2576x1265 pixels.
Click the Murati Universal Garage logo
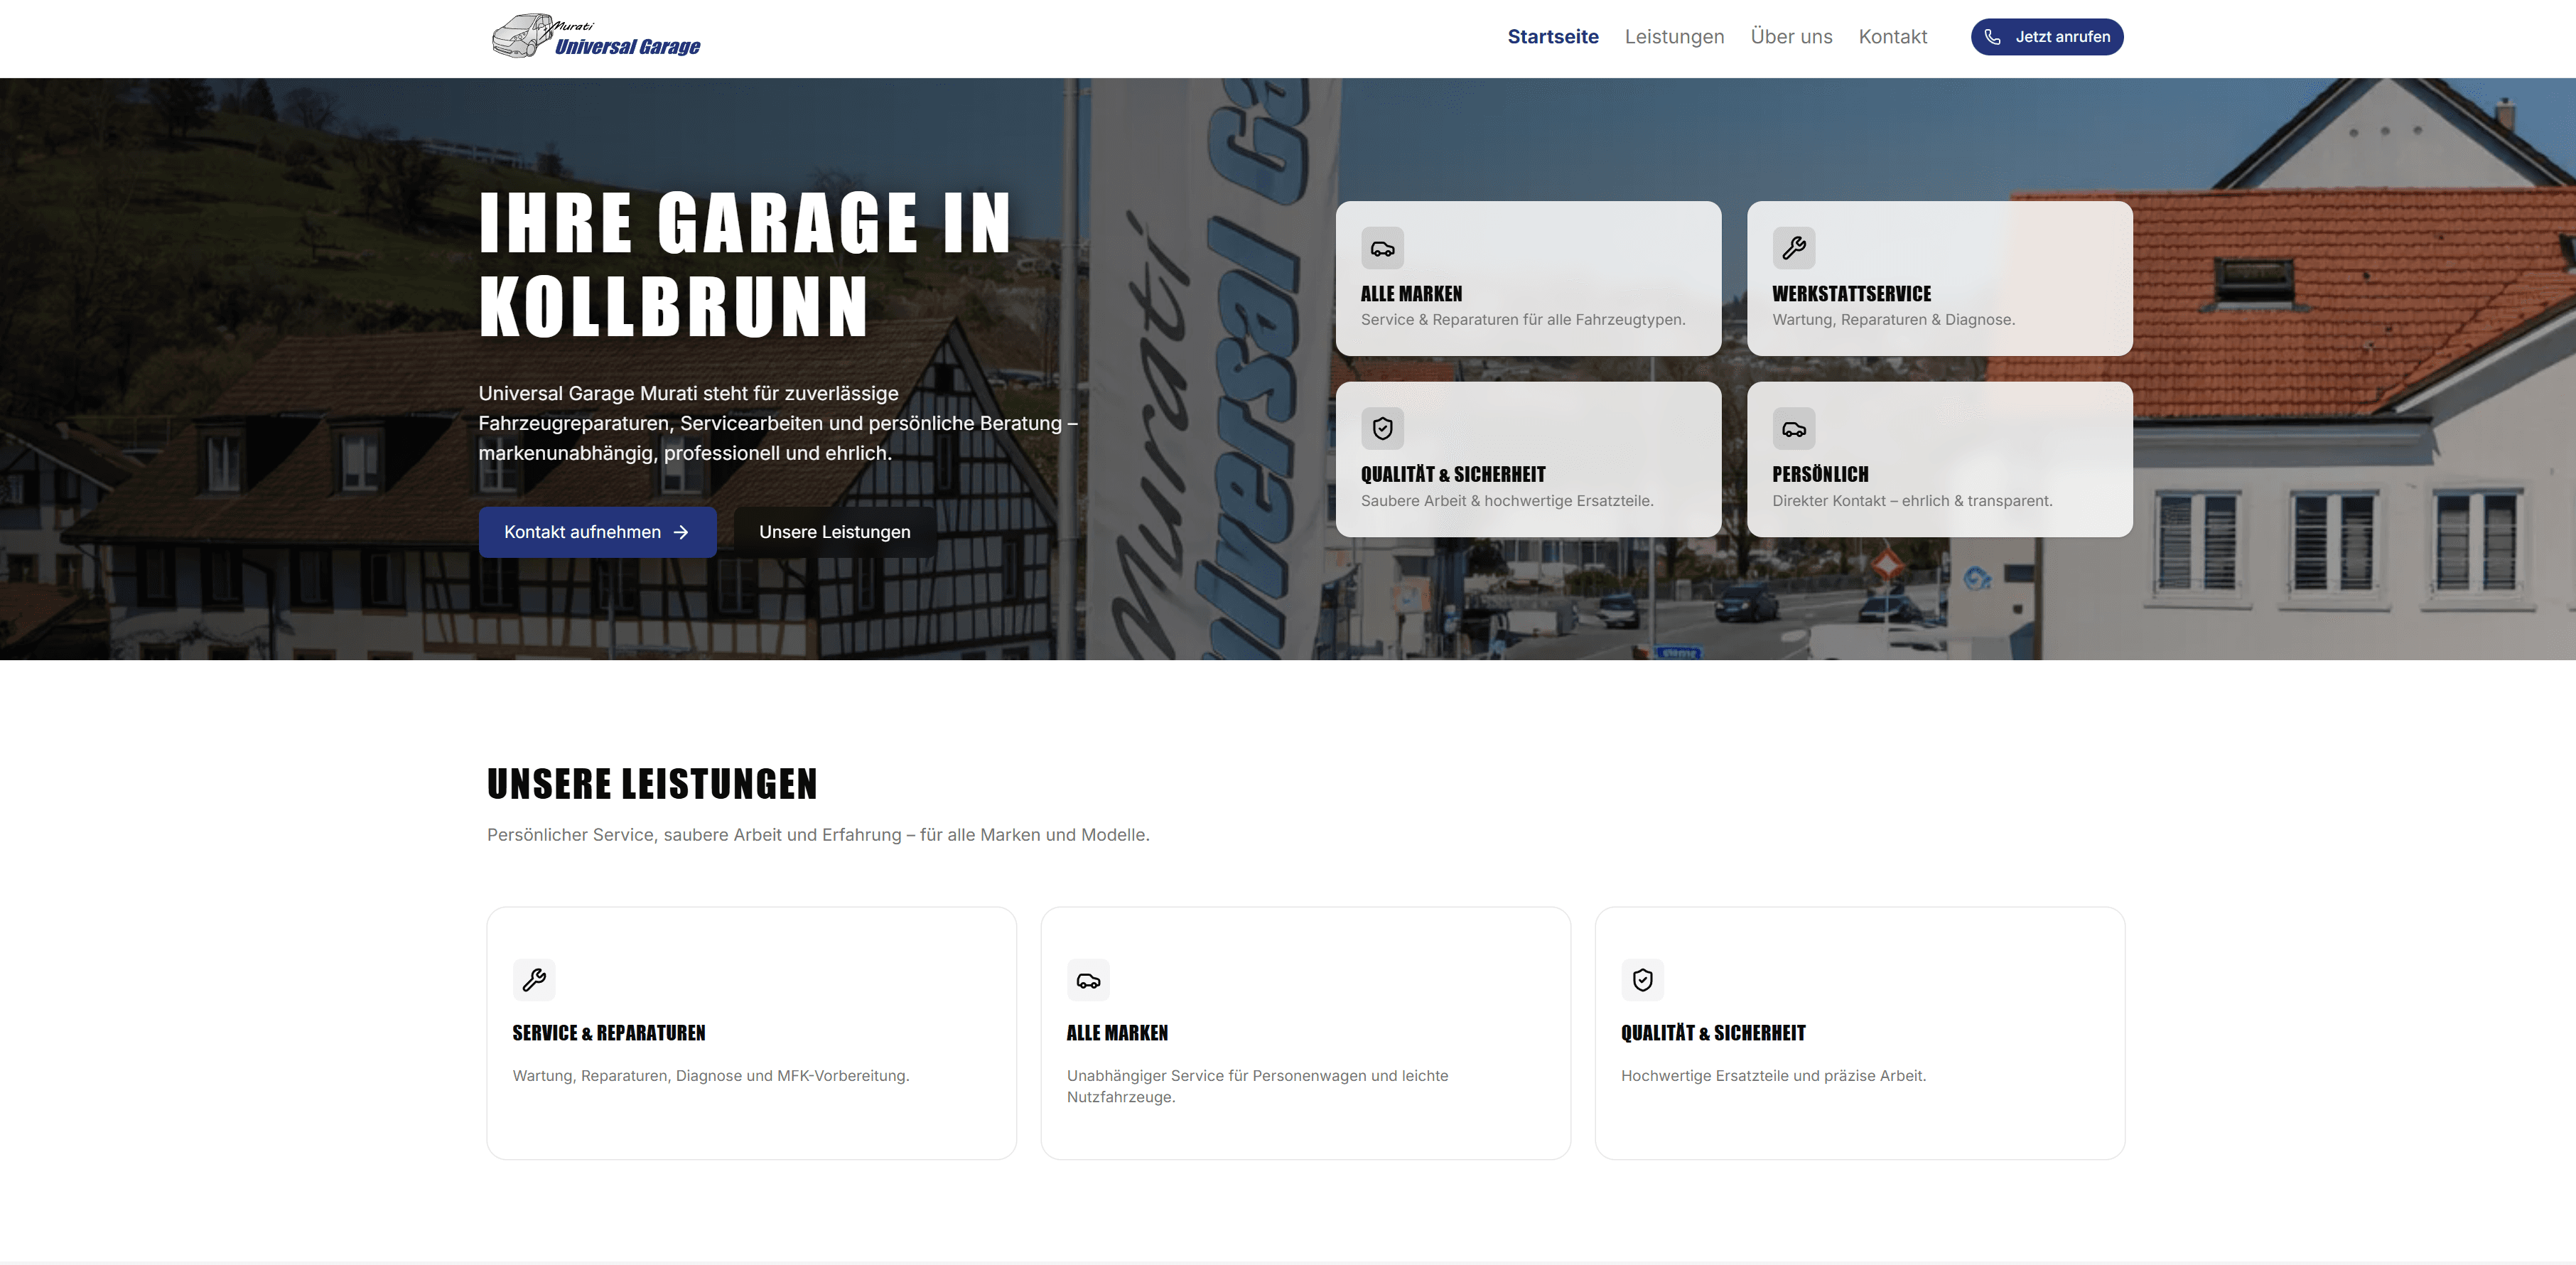[x=595, y=37]
